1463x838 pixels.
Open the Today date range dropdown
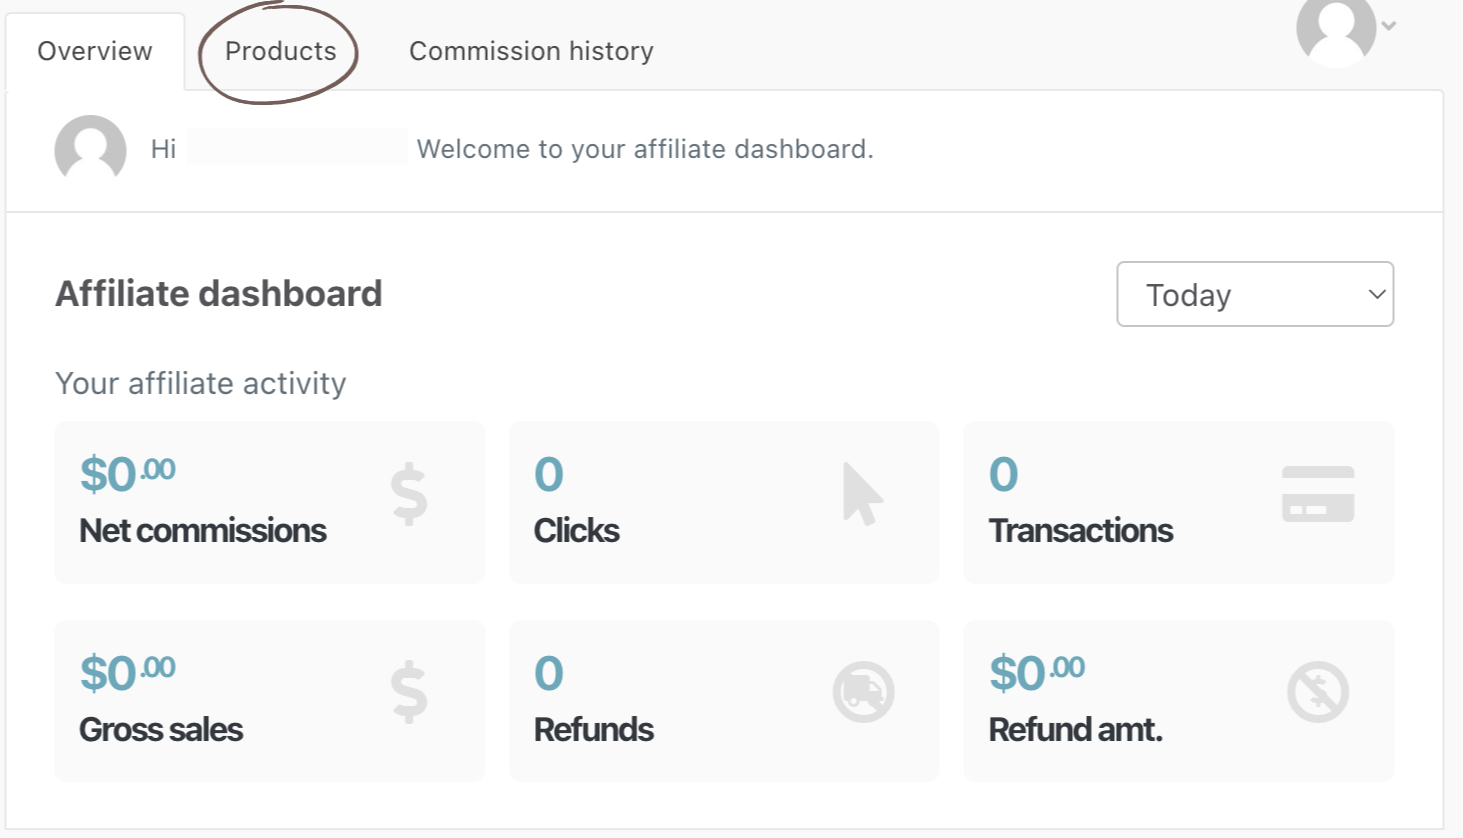1255,294
